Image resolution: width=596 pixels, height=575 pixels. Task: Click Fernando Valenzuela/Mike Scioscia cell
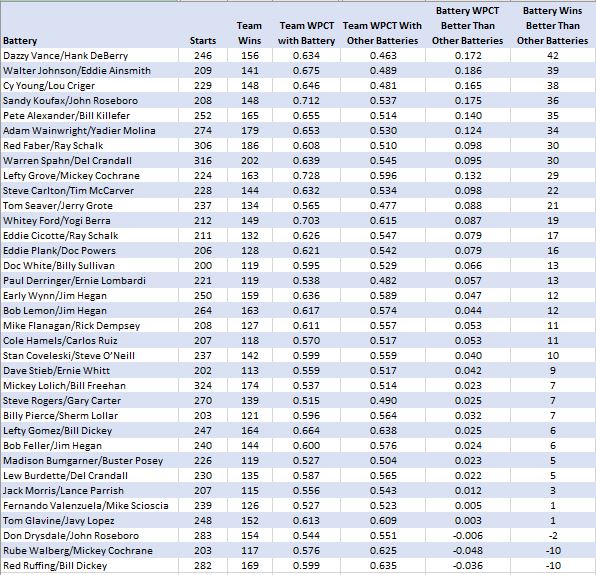(89, 505)
